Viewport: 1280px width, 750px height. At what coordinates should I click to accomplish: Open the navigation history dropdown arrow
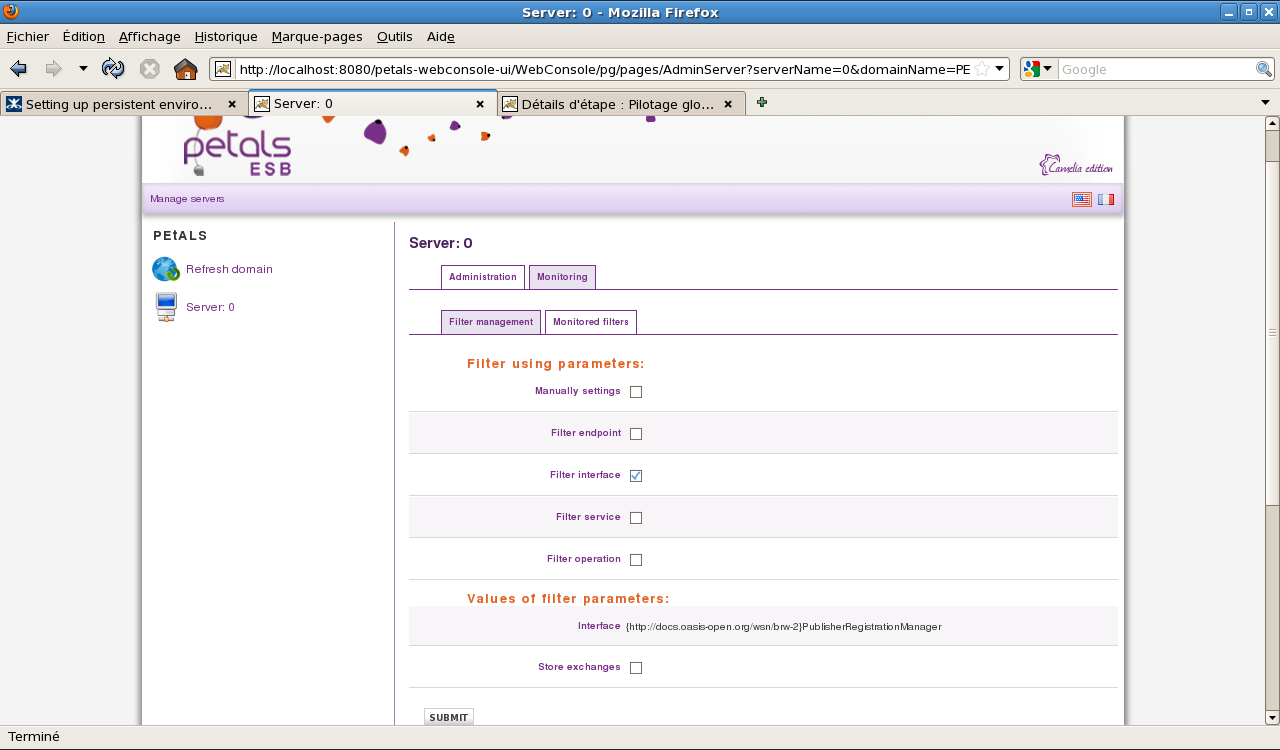point(83,69)
